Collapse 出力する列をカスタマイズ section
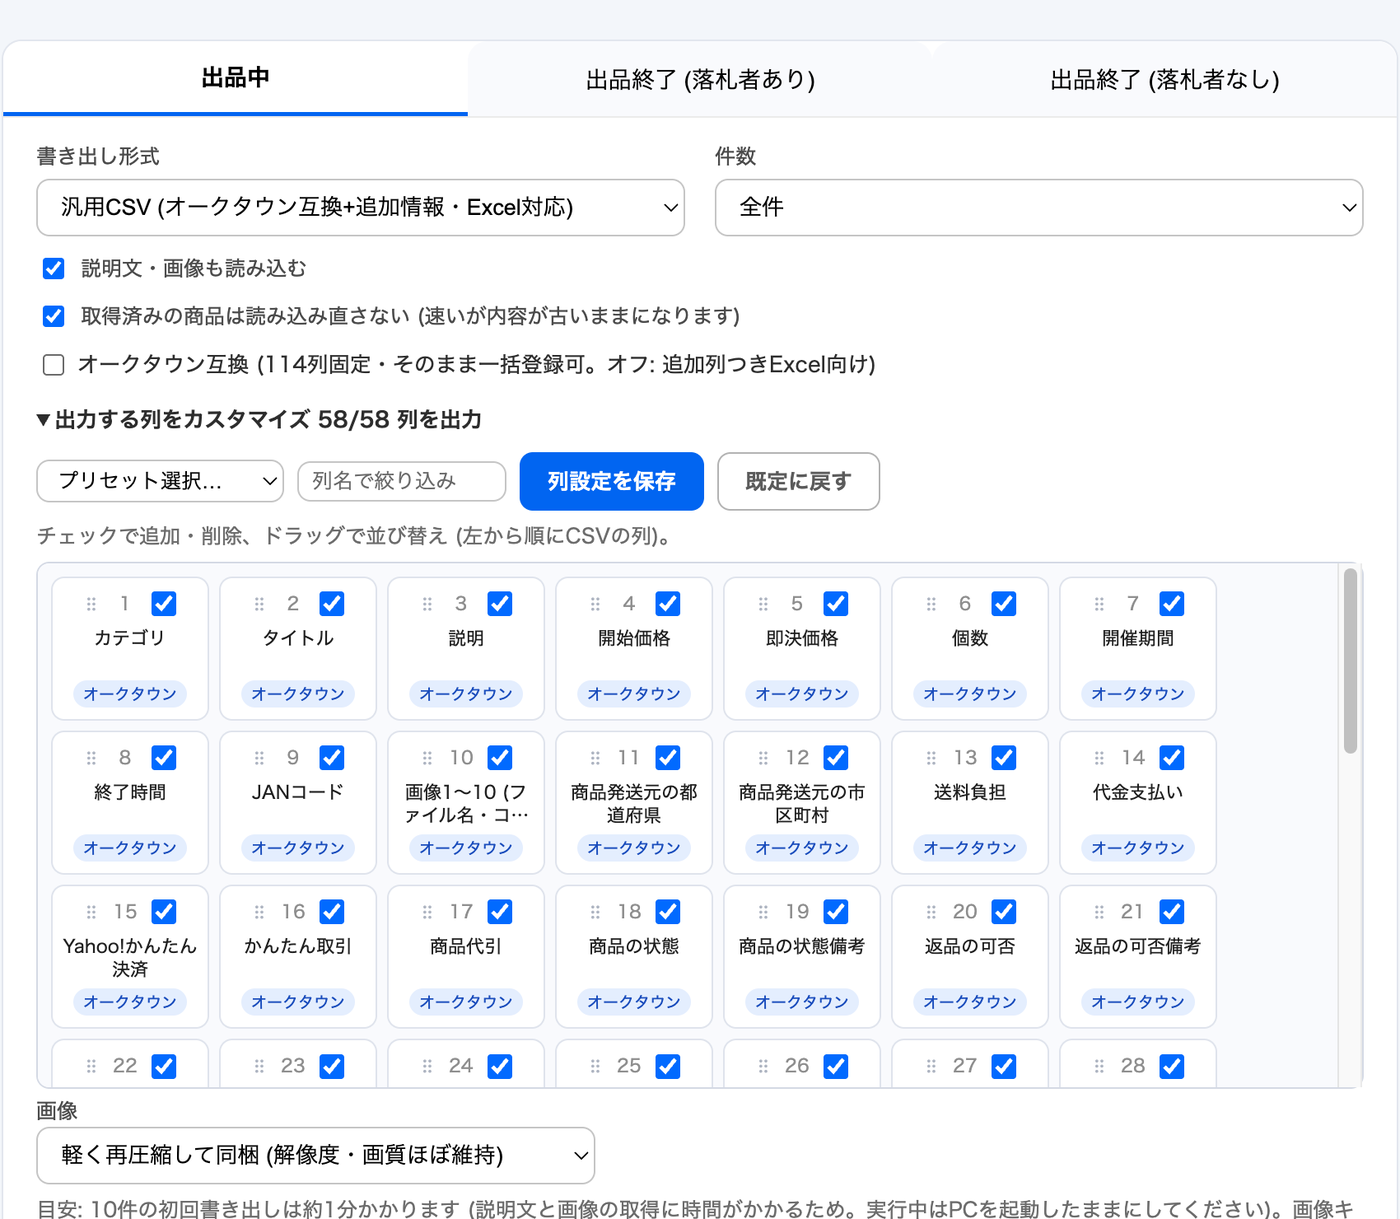1400x1219 pixels. tap(259, 419)
